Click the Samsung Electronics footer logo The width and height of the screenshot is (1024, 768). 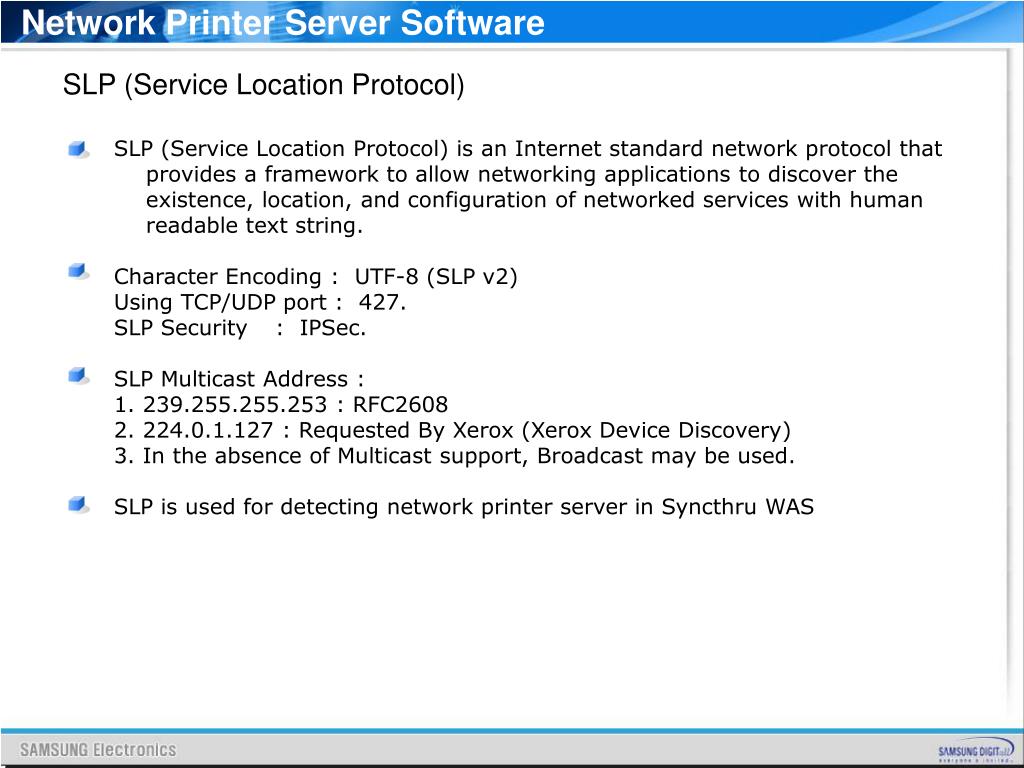[98, 750]
